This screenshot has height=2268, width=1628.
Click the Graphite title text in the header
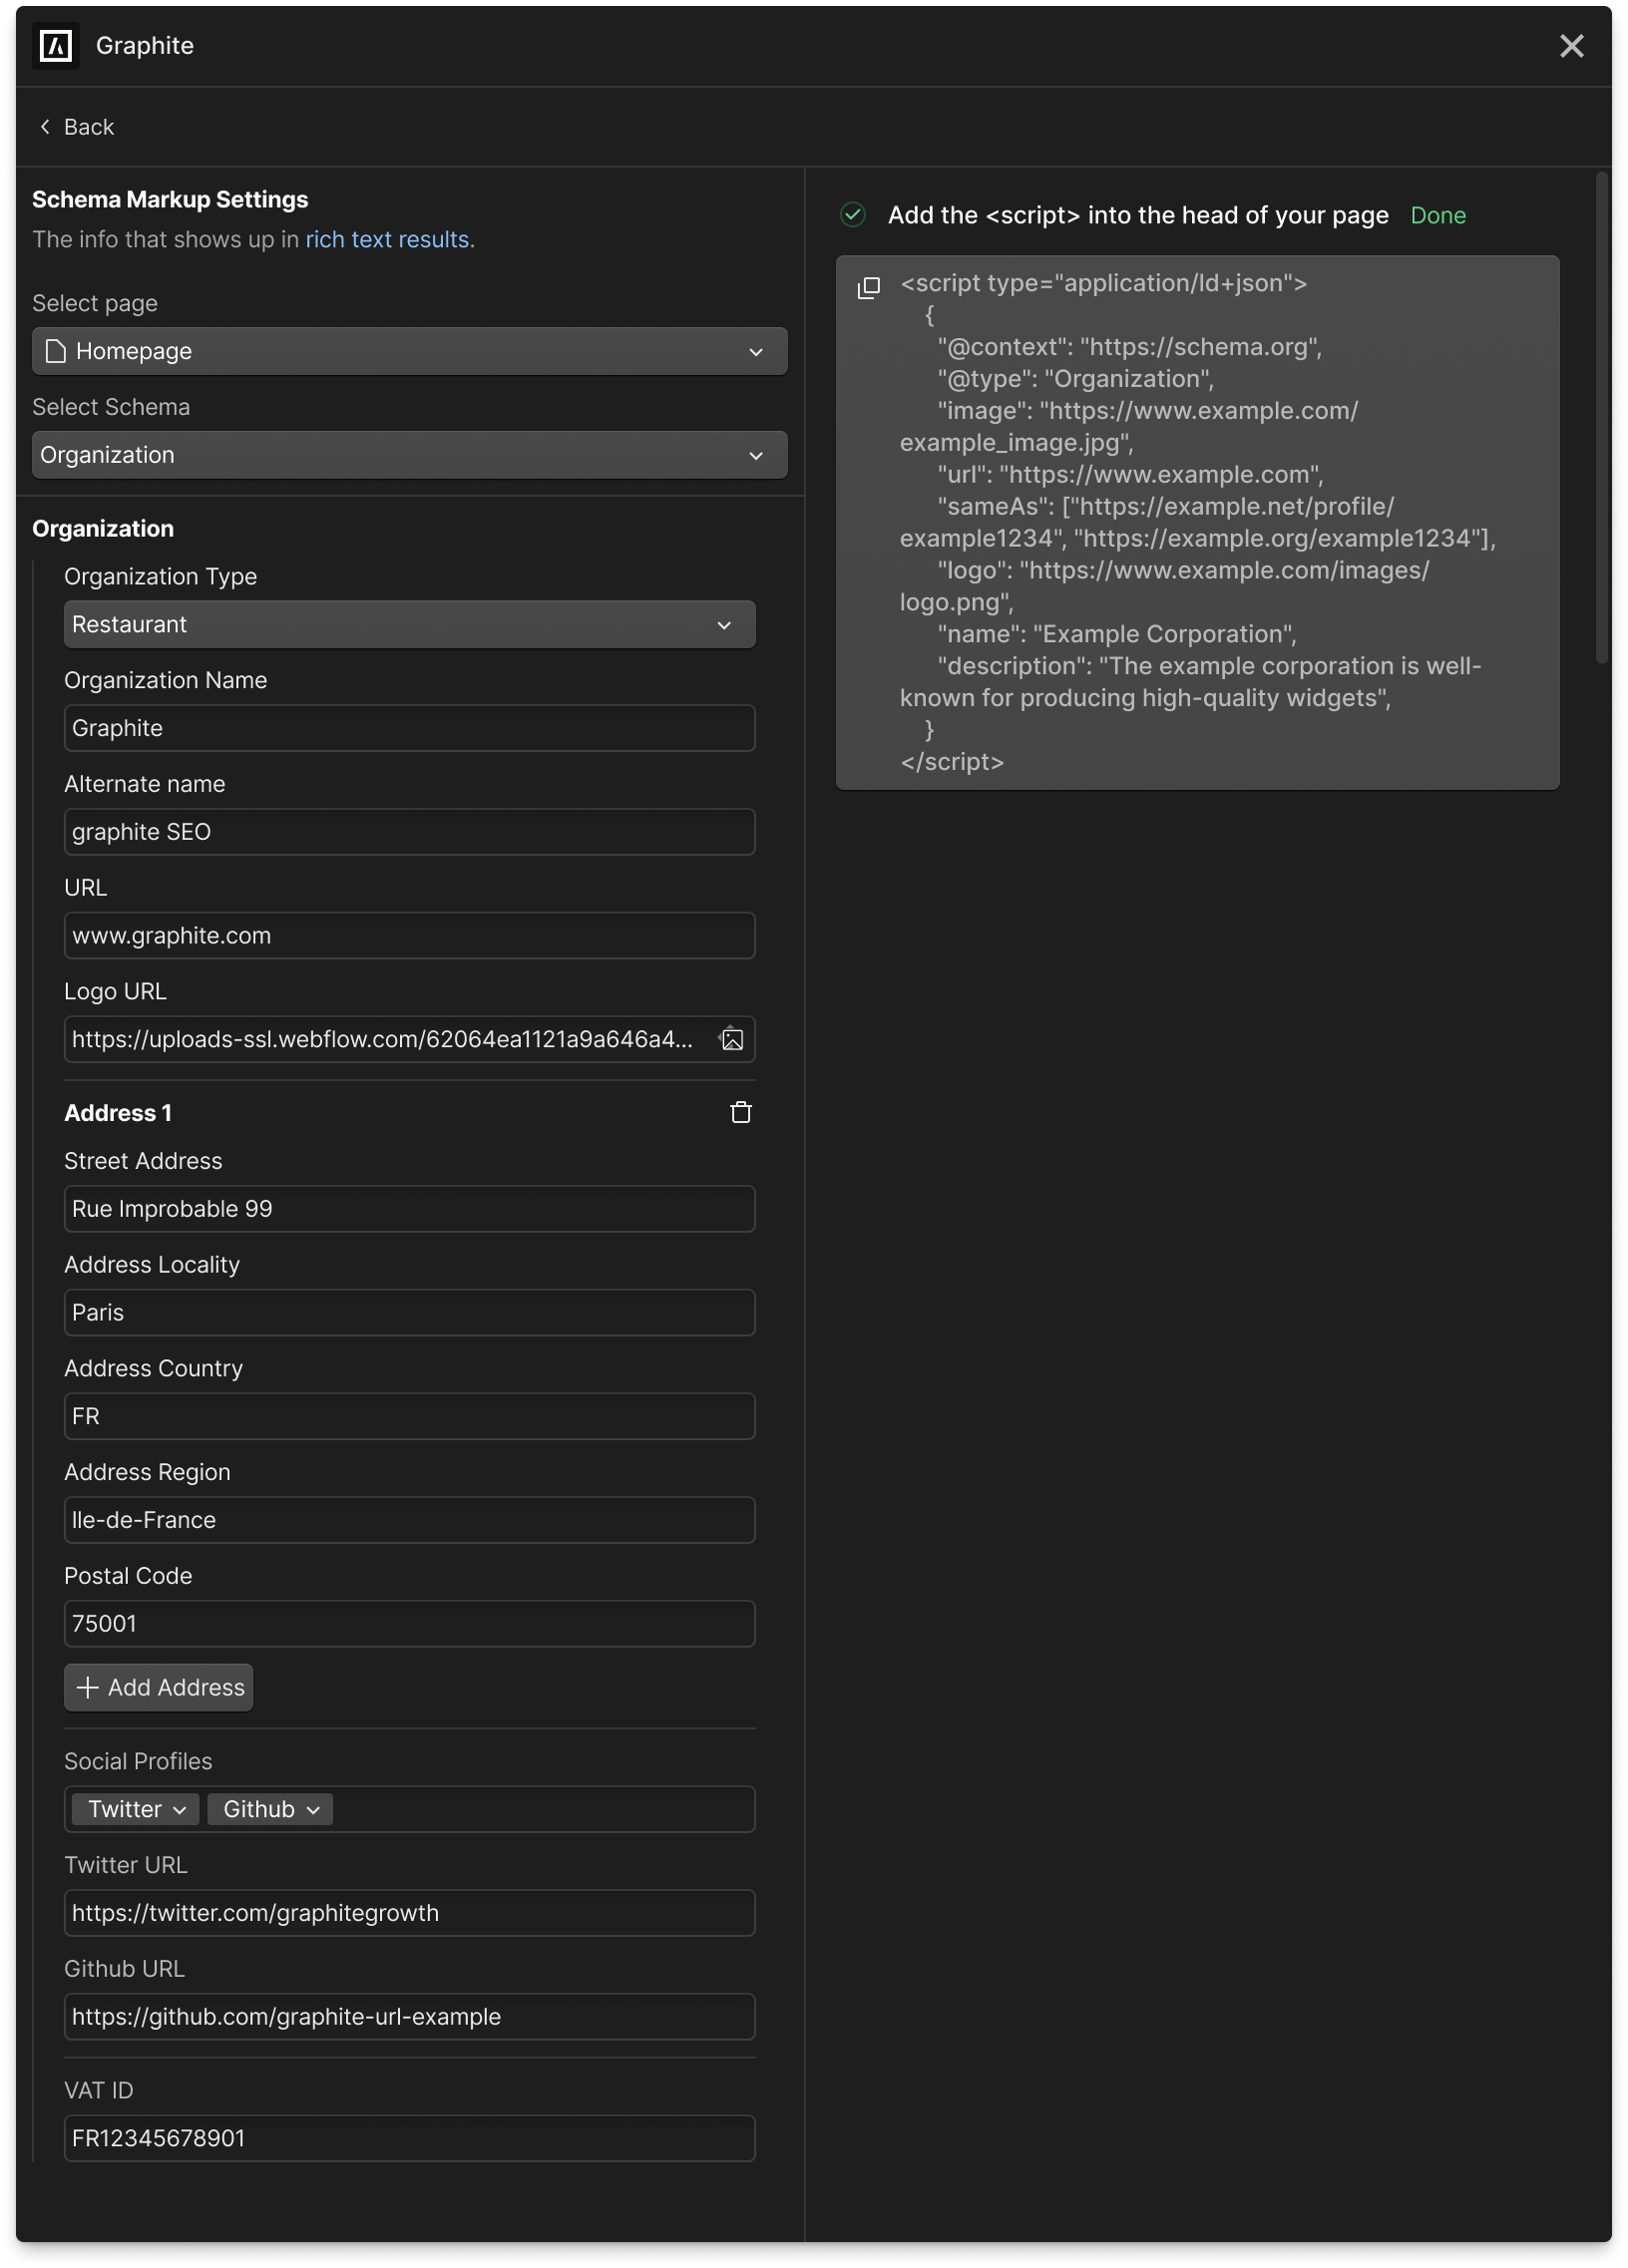click(x=145, y=46)
